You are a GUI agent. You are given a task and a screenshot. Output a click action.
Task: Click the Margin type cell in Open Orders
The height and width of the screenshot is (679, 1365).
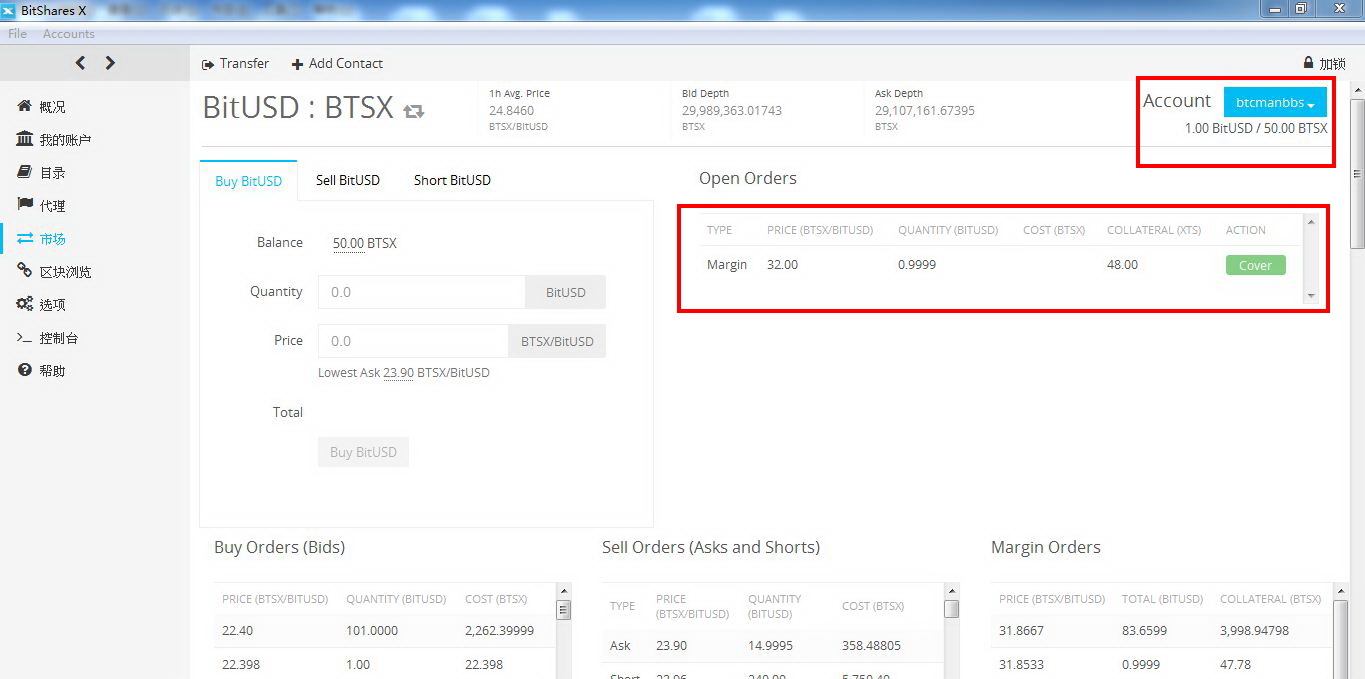727,265
